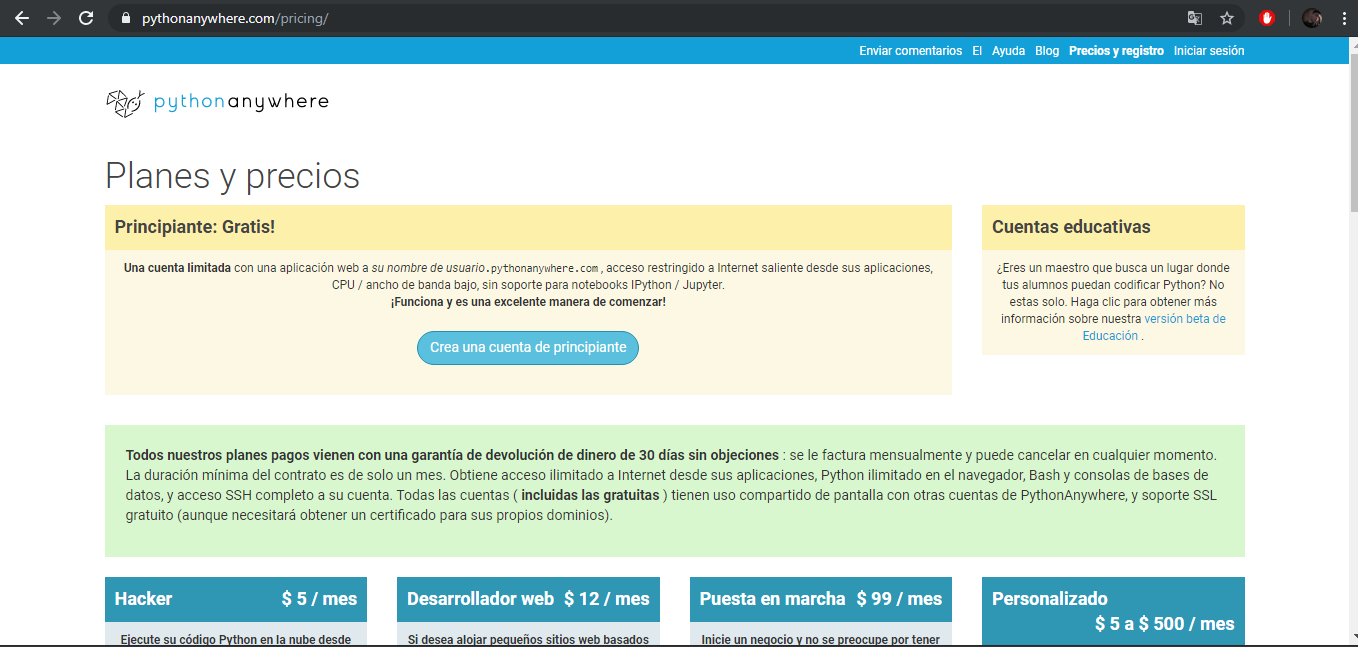Open Blog in the top navigation
This screenshot has height=647, width=1358.
pyautogui.click(x=1047, y=51)
